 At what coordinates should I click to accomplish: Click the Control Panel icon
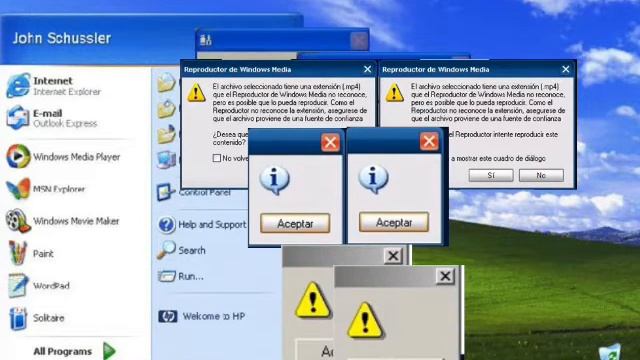coord(166,192)
